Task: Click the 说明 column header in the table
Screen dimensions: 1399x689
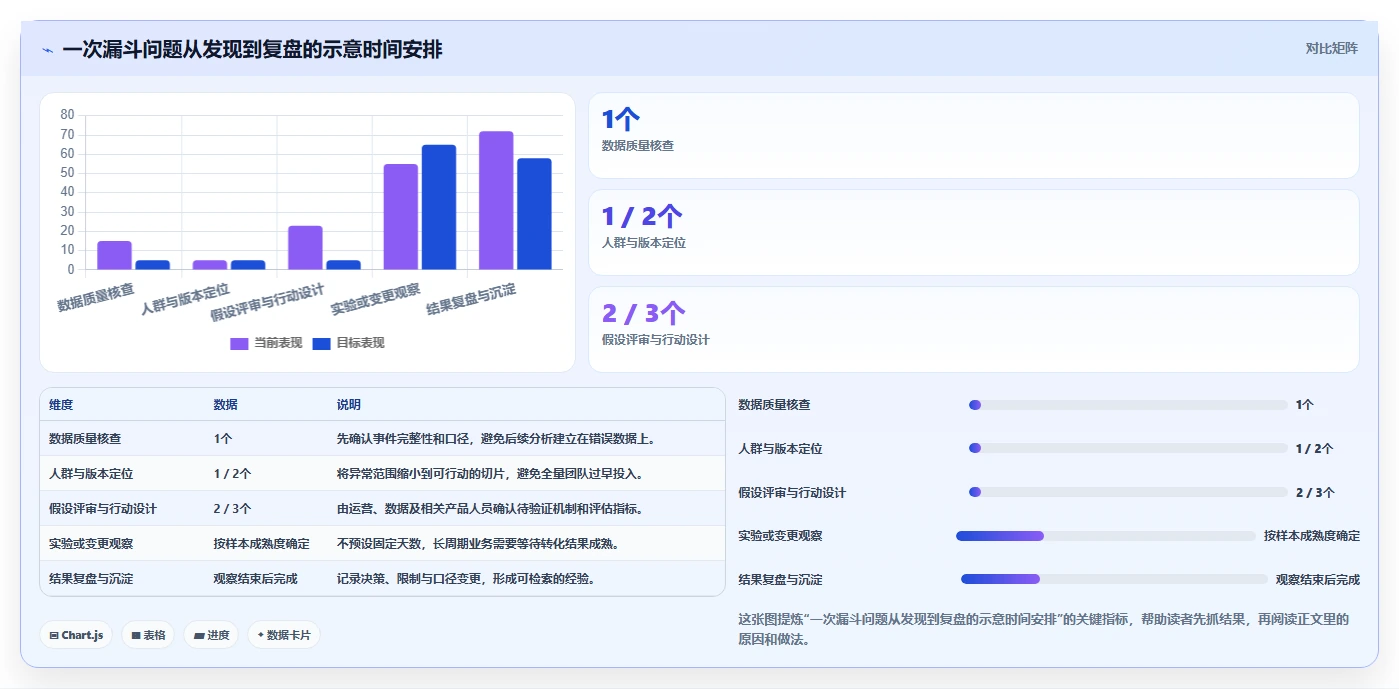Action: coord(349,405)
